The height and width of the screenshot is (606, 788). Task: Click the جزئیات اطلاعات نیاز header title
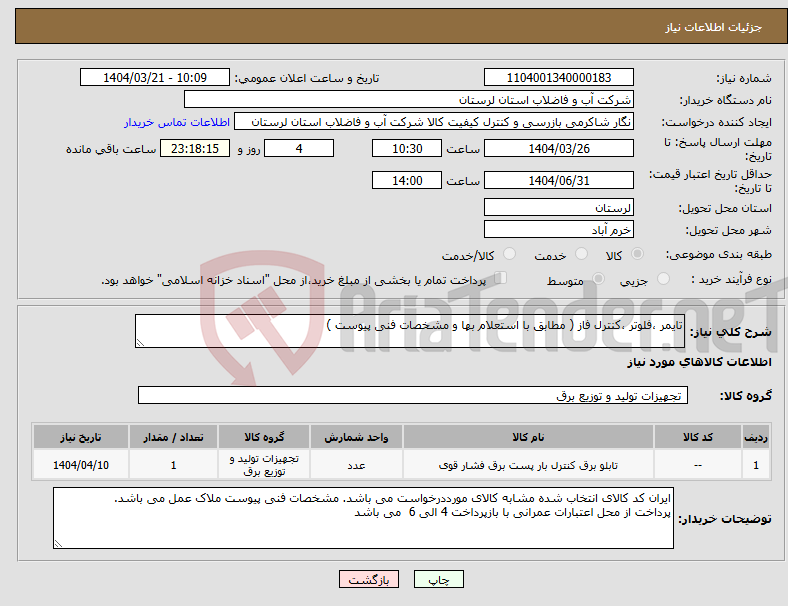714,27
